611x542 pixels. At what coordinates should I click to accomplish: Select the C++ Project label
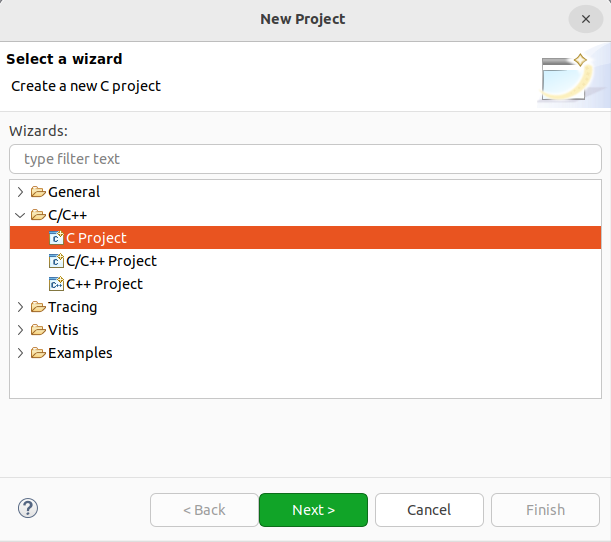(x=104, y=284)
